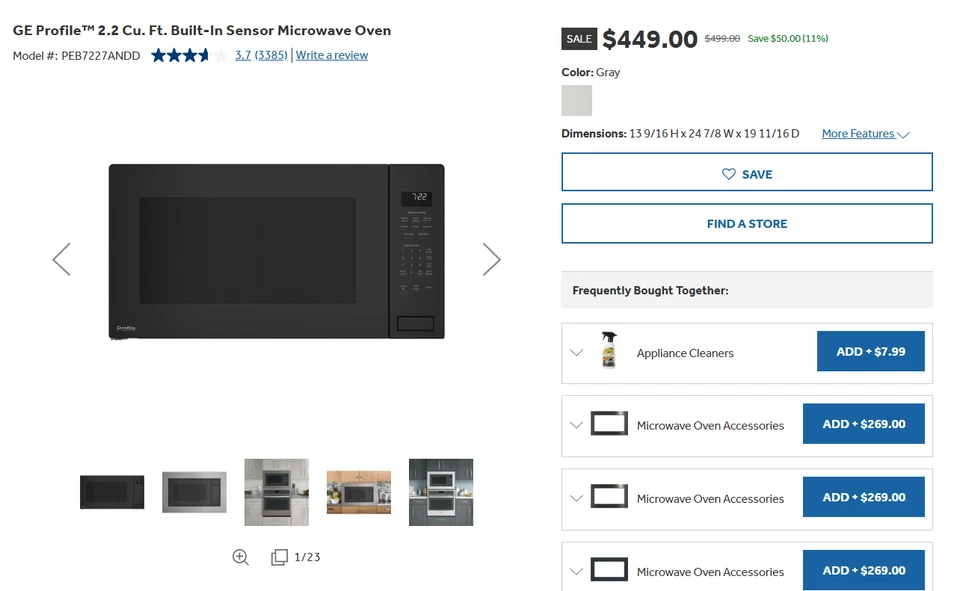Screen dimensions: 960x591
Task: Add Appliance Cleaners for $7.99
Action: click(x=870, y=352)
